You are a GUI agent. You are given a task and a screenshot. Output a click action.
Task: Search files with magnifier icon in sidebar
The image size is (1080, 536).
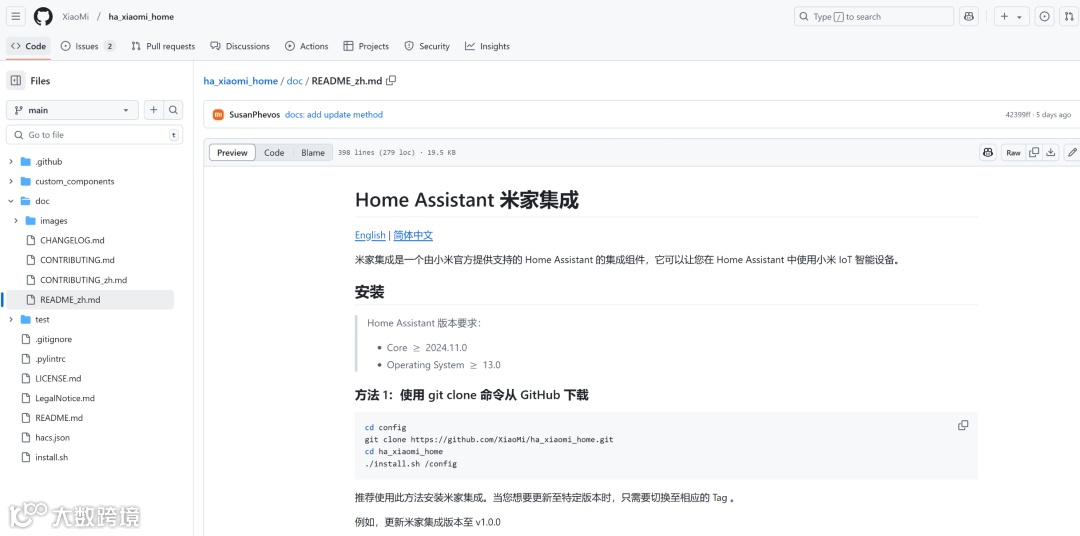pyautogui.click(x=174, y=110)
